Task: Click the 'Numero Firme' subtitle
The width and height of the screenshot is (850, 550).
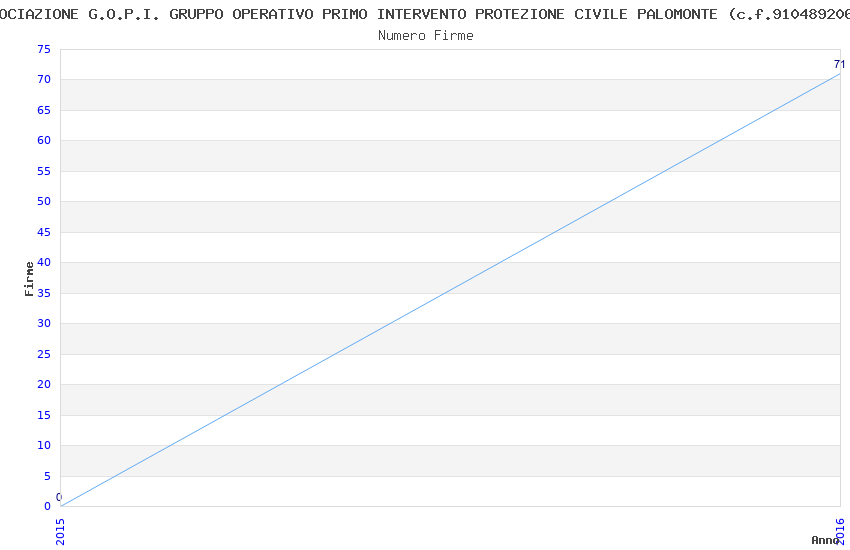Action: coord(426,36)
